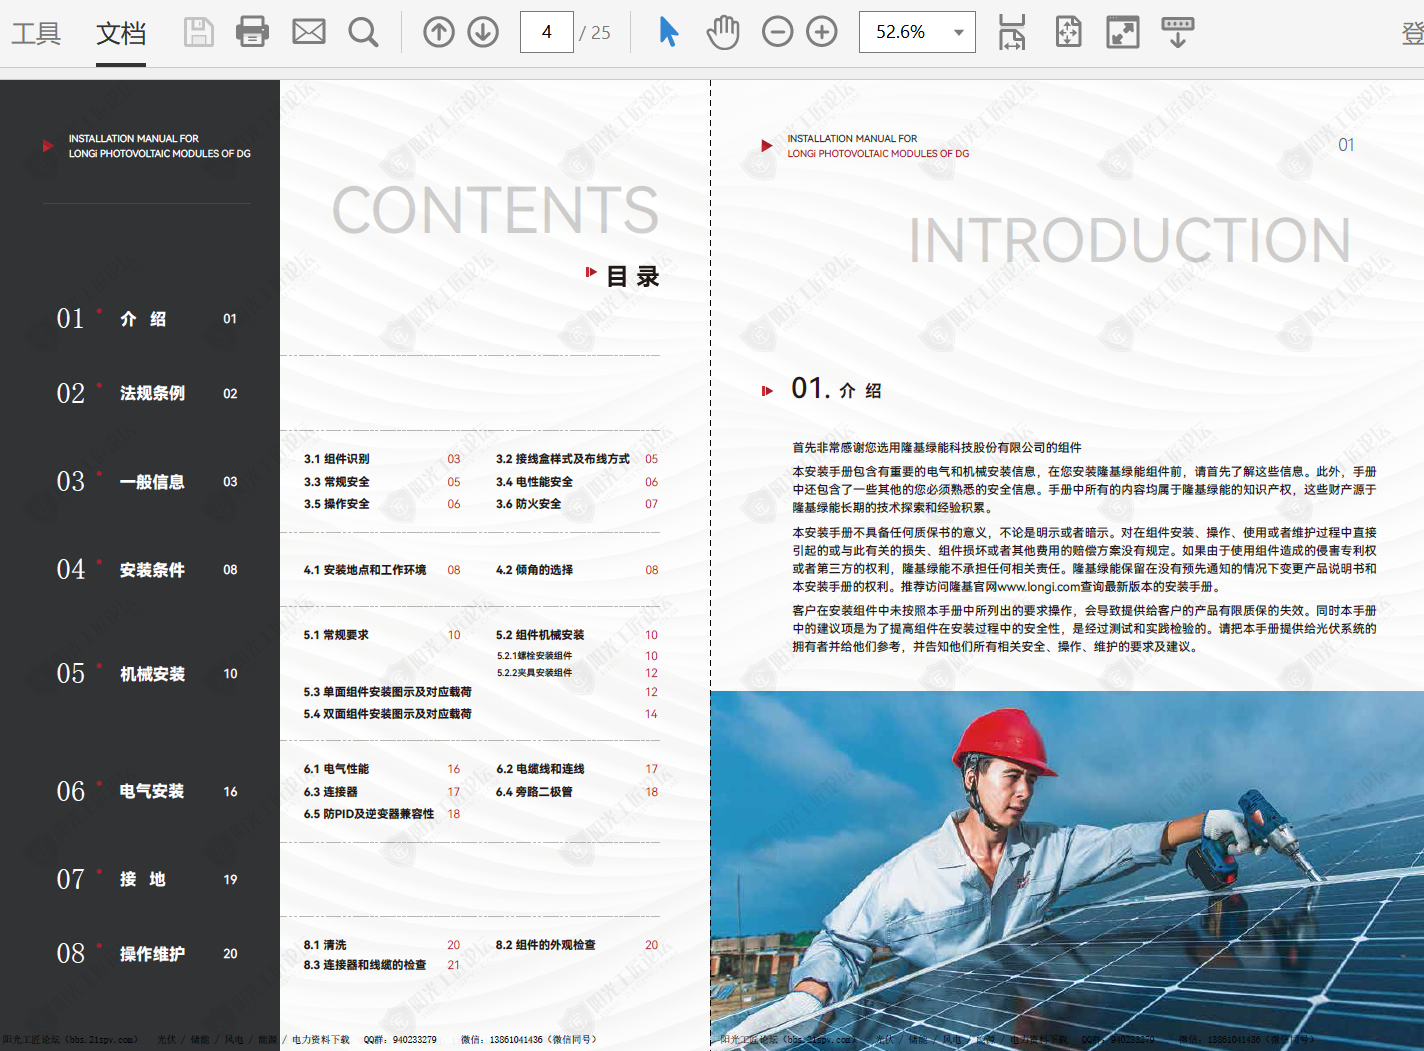Screen dimensions: 1424x1051
Task: Click contents item 6.3 连接器
Action: [331, 792]
